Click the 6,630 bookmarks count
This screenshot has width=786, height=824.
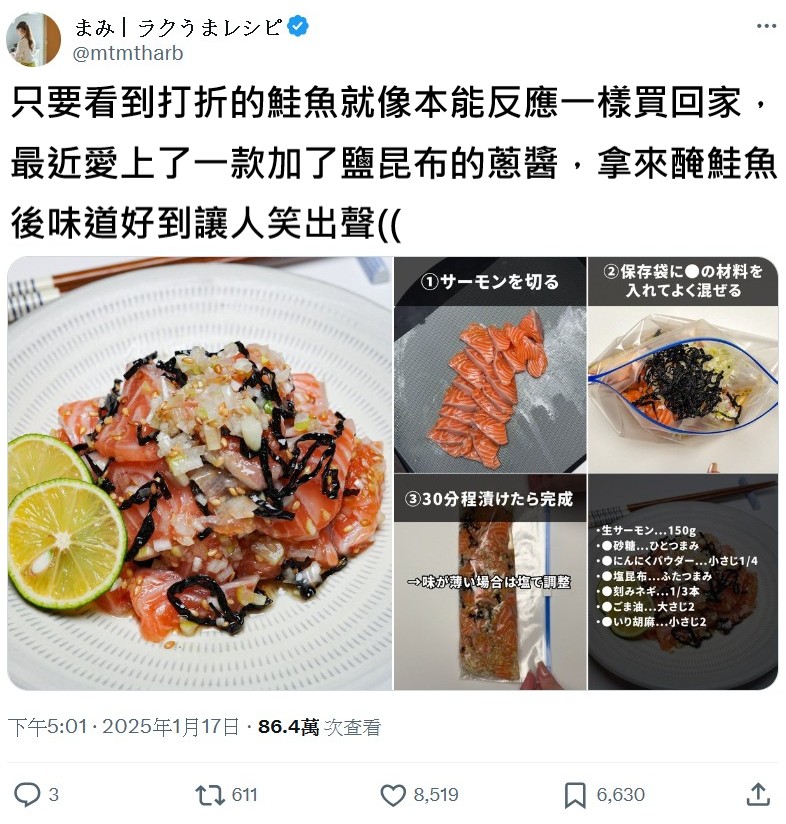coord(620,795)
